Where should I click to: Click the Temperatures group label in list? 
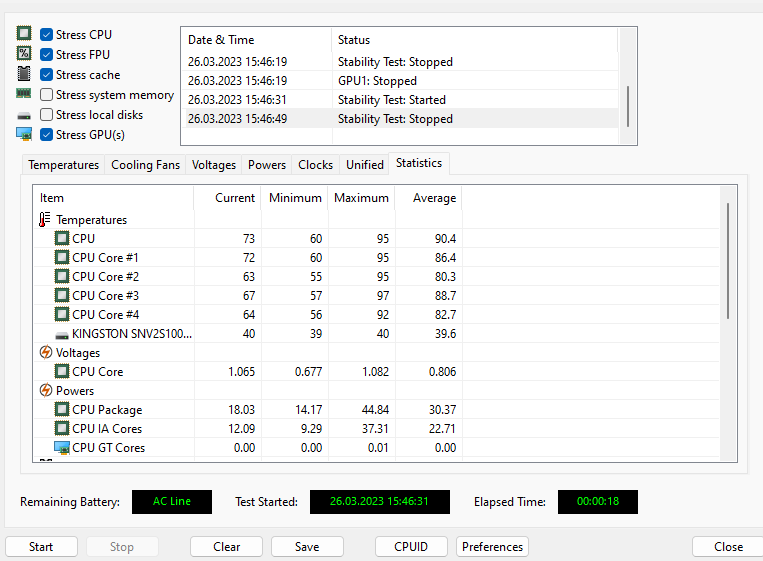(91, 220)
